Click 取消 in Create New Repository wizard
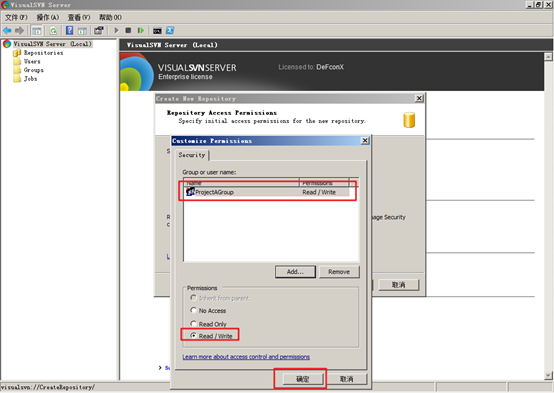The height and width of the screenshot is (393, 554). [x=399, y=285]
